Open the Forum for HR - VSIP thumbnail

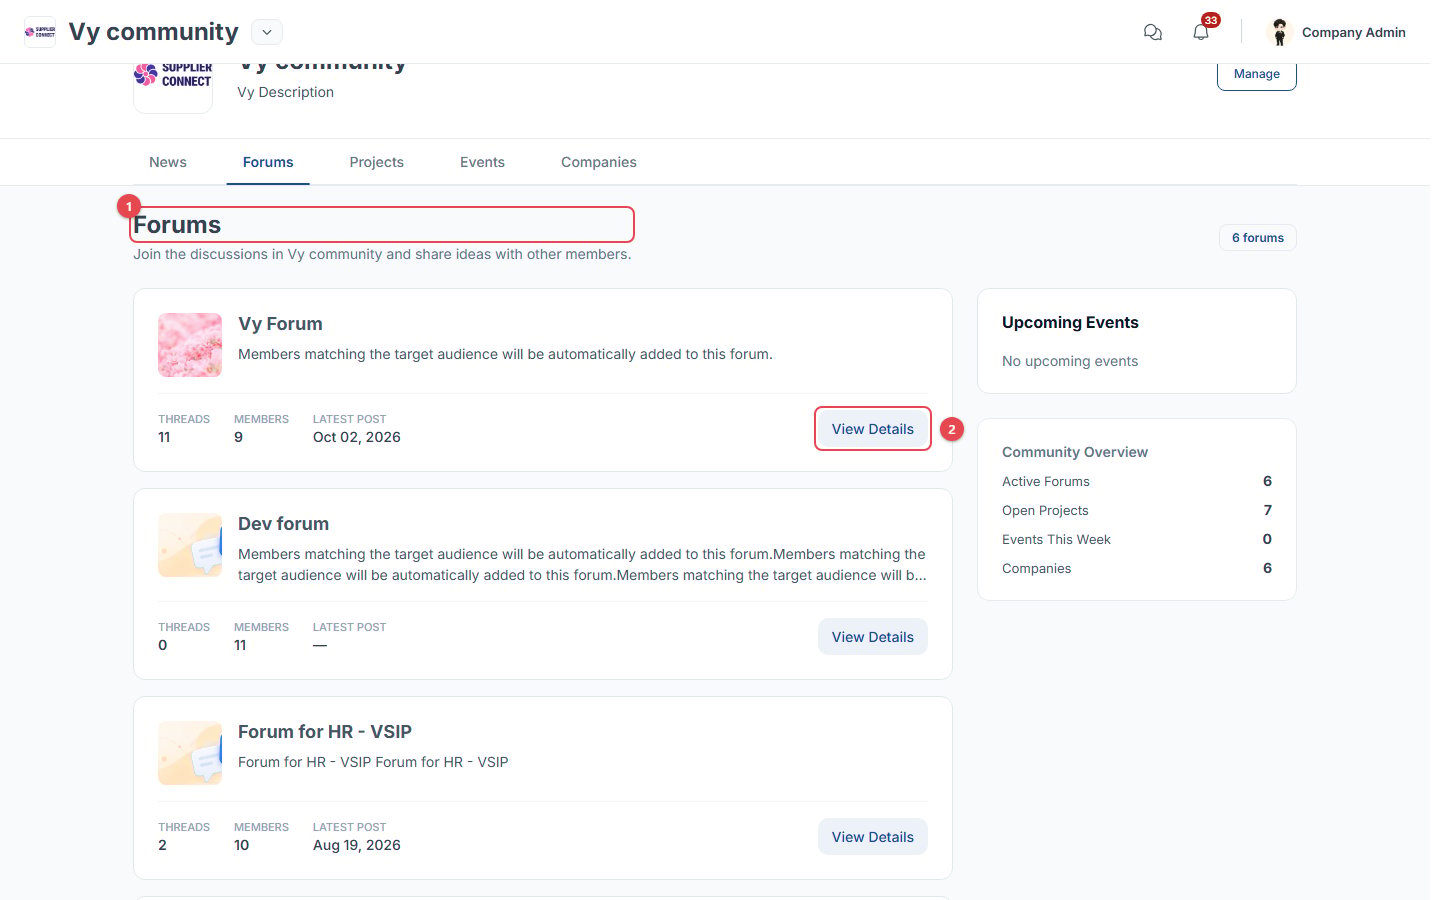(x=190, y=753)
